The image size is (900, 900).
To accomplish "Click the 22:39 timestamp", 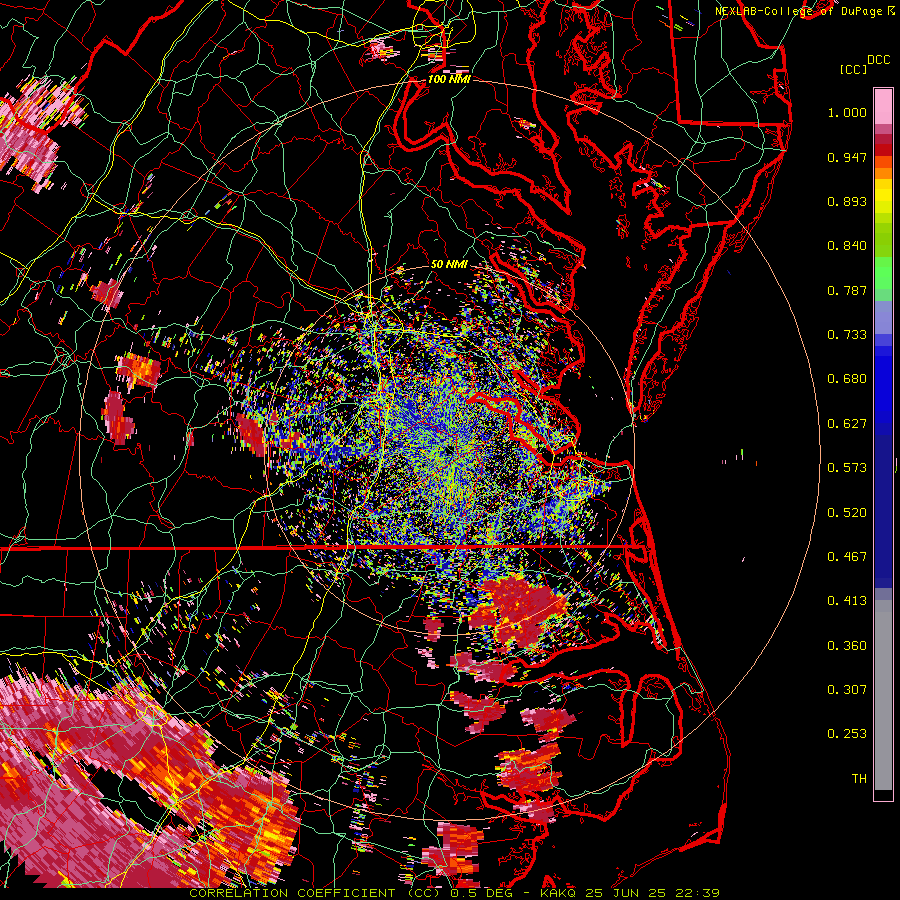I will (697, 893).
